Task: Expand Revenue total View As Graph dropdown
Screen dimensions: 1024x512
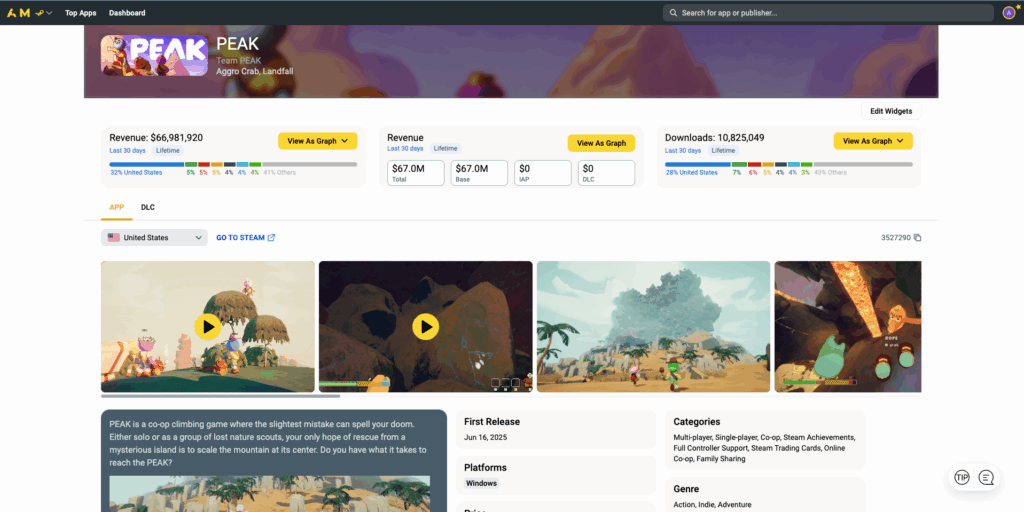Action: point(317,141)
